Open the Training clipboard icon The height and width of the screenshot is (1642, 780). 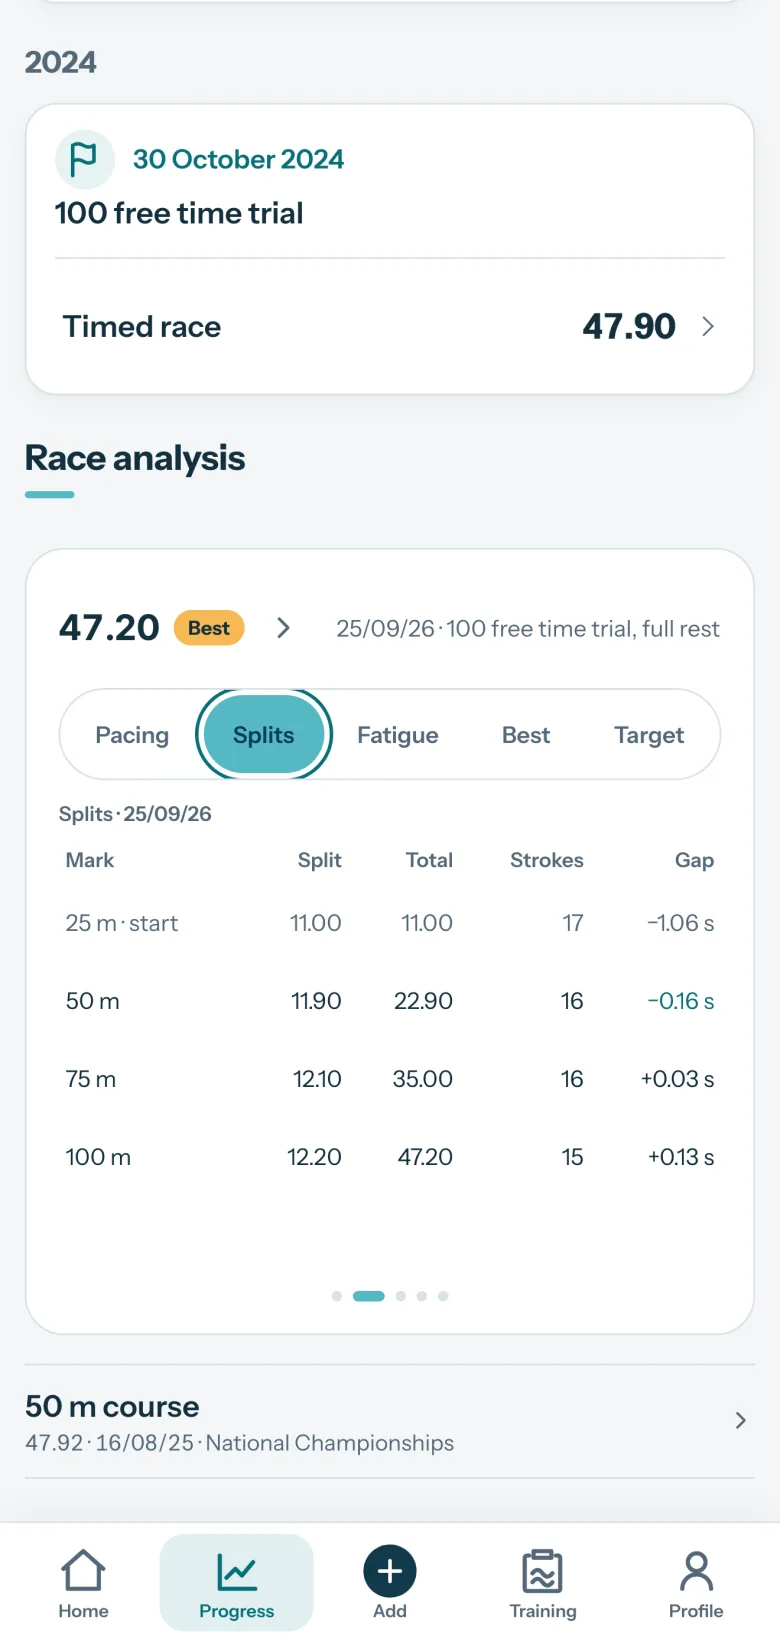coord(543,1571)
